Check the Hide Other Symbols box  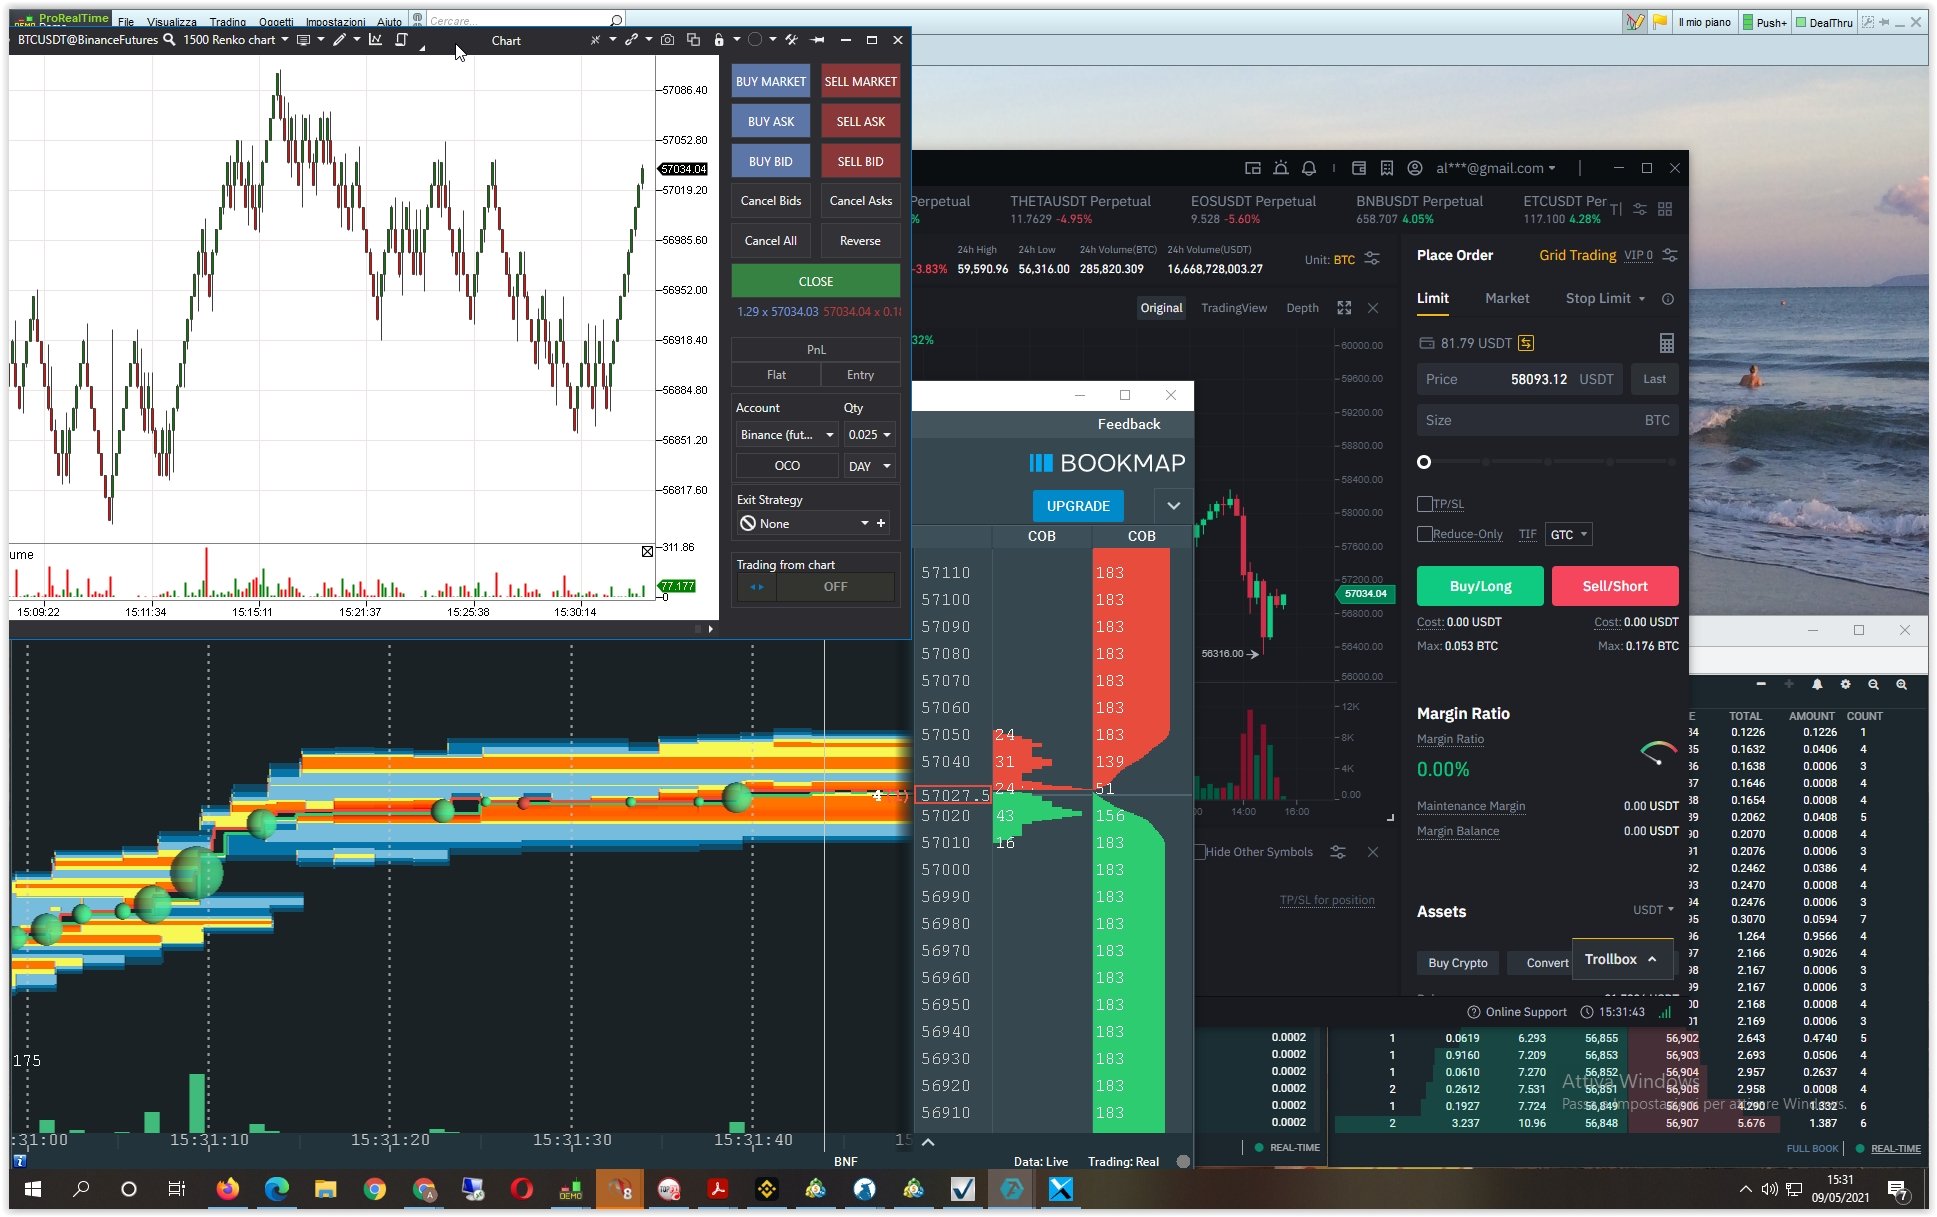tap(1199, 852)
